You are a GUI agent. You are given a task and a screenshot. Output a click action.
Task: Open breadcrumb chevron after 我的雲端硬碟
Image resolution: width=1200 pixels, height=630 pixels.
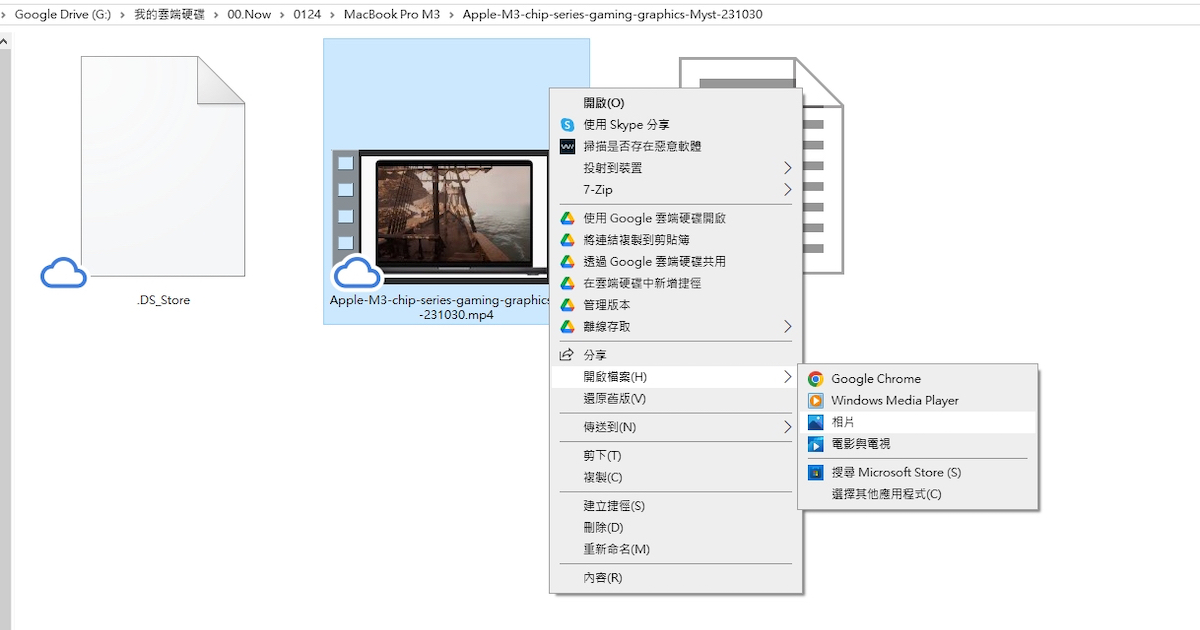coord(215,15)
